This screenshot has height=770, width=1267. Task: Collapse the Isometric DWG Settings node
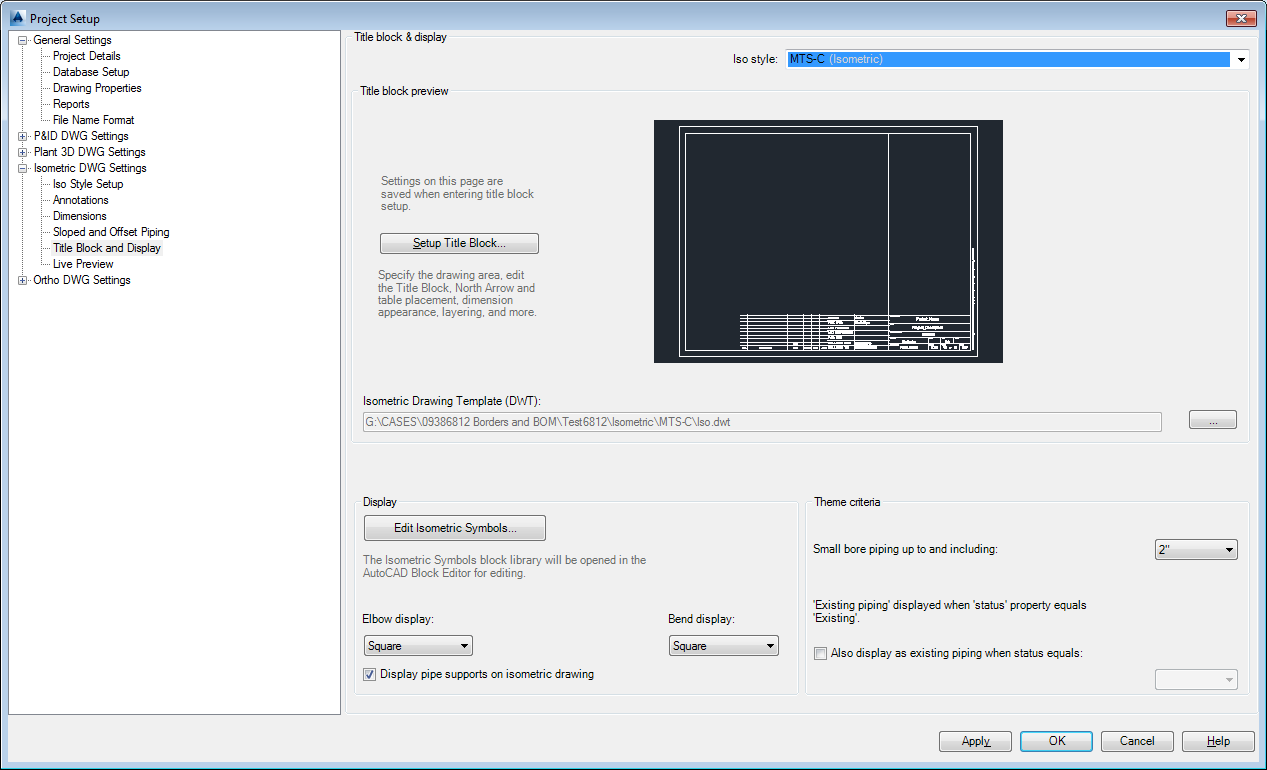point(22,167)
